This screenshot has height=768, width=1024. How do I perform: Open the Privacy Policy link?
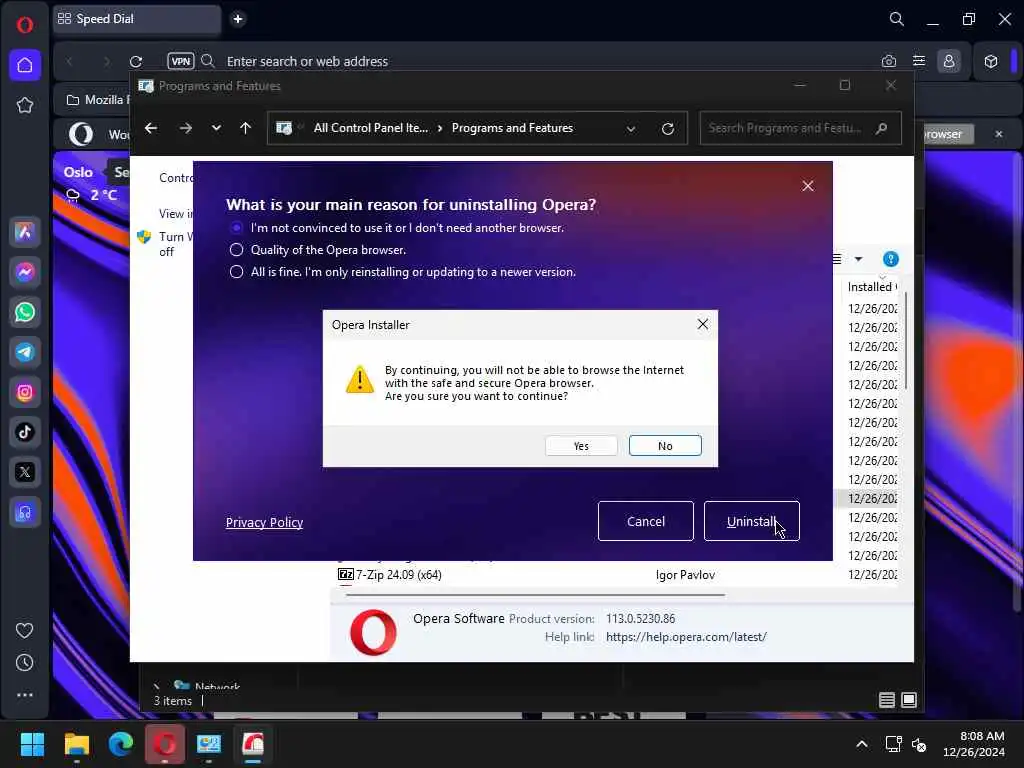pyautogui.click(x=264, y=522)
